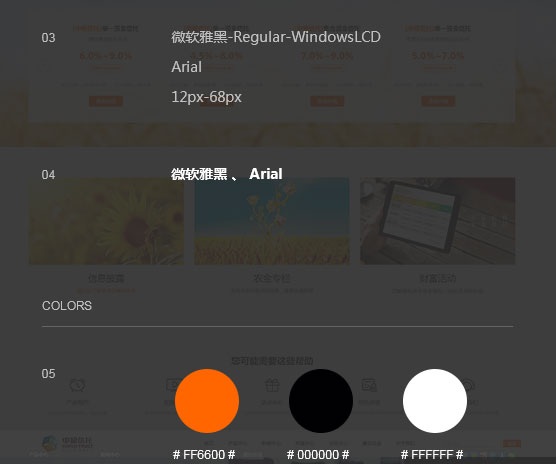This screenshot has width=556, height=464.
Task: Click the COLORS section heading
Action: (x=67, y=306)
